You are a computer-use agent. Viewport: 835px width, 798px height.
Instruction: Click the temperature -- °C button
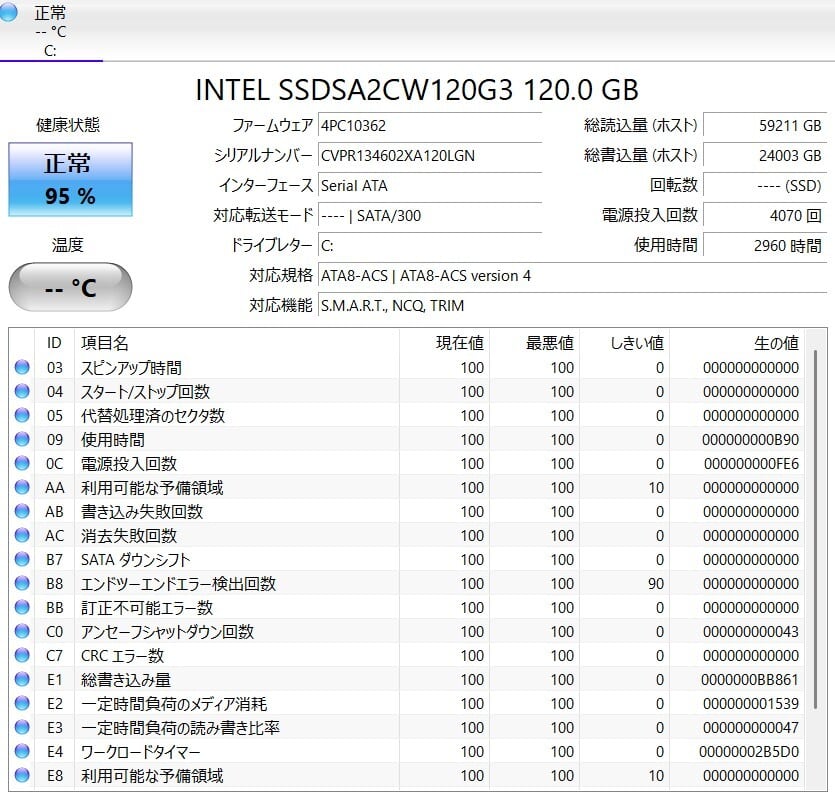tap(70, 288)
